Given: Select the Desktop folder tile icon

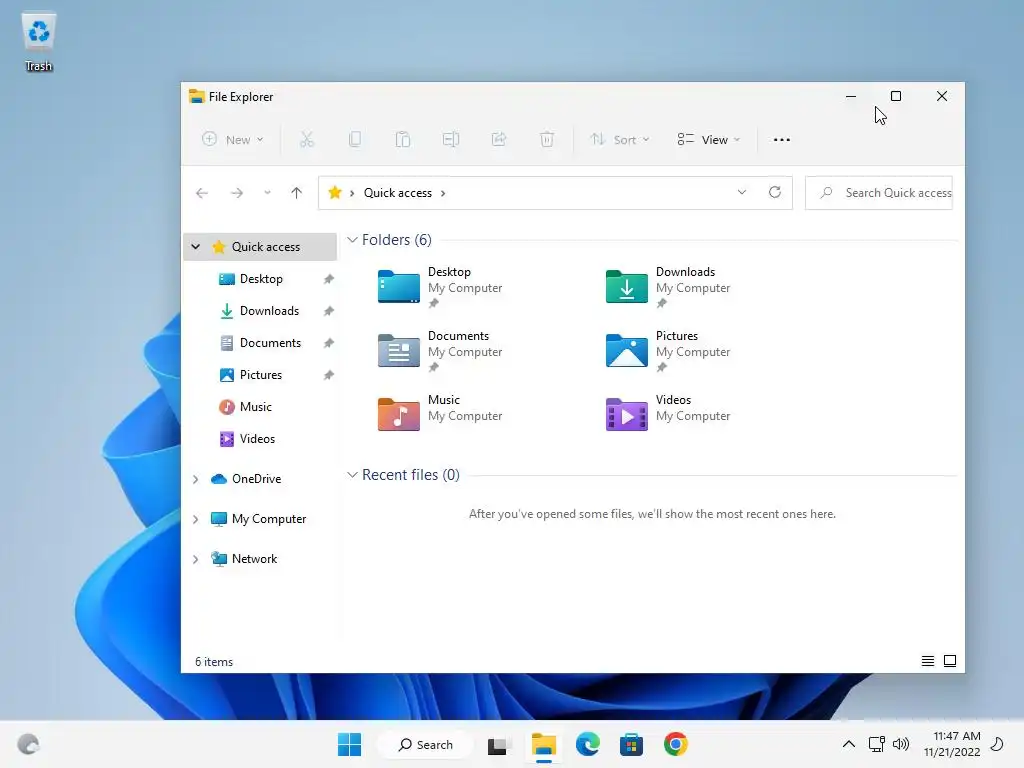Looking at the screenshot, I should click(398, 286).
